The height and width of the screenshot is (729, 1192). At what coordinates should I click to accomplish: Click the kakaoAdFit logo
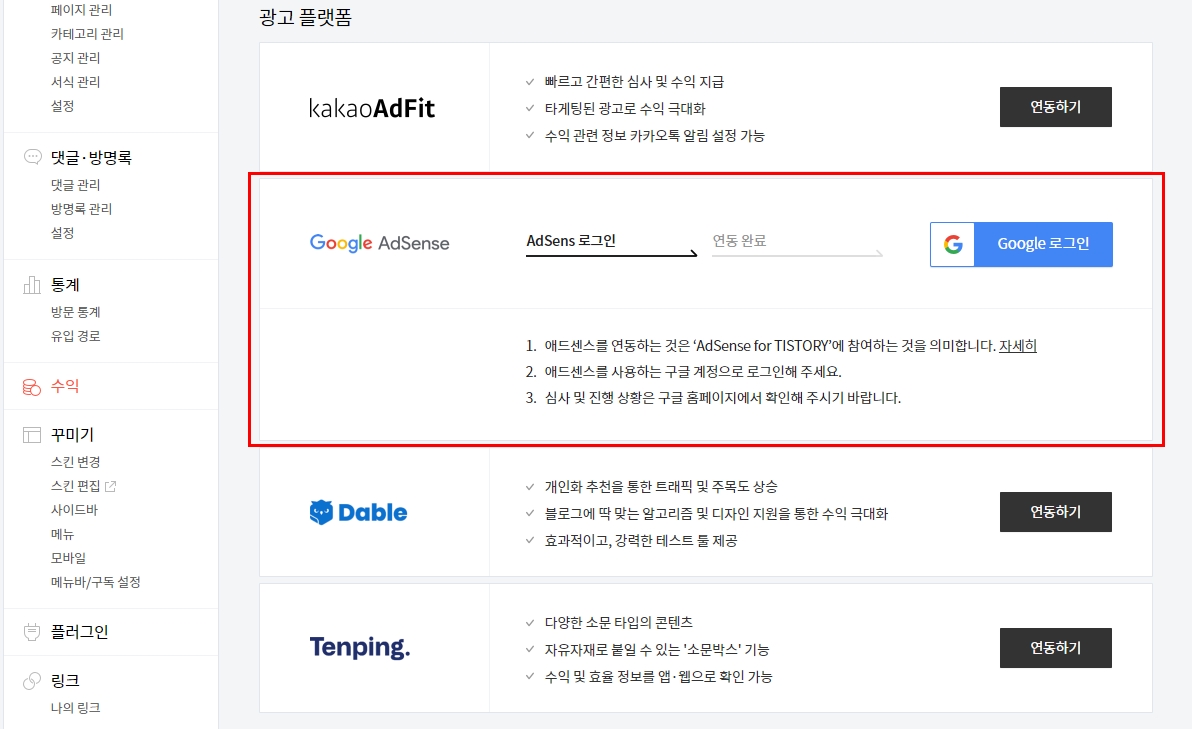pyautogui.click(x=372, y=108)
